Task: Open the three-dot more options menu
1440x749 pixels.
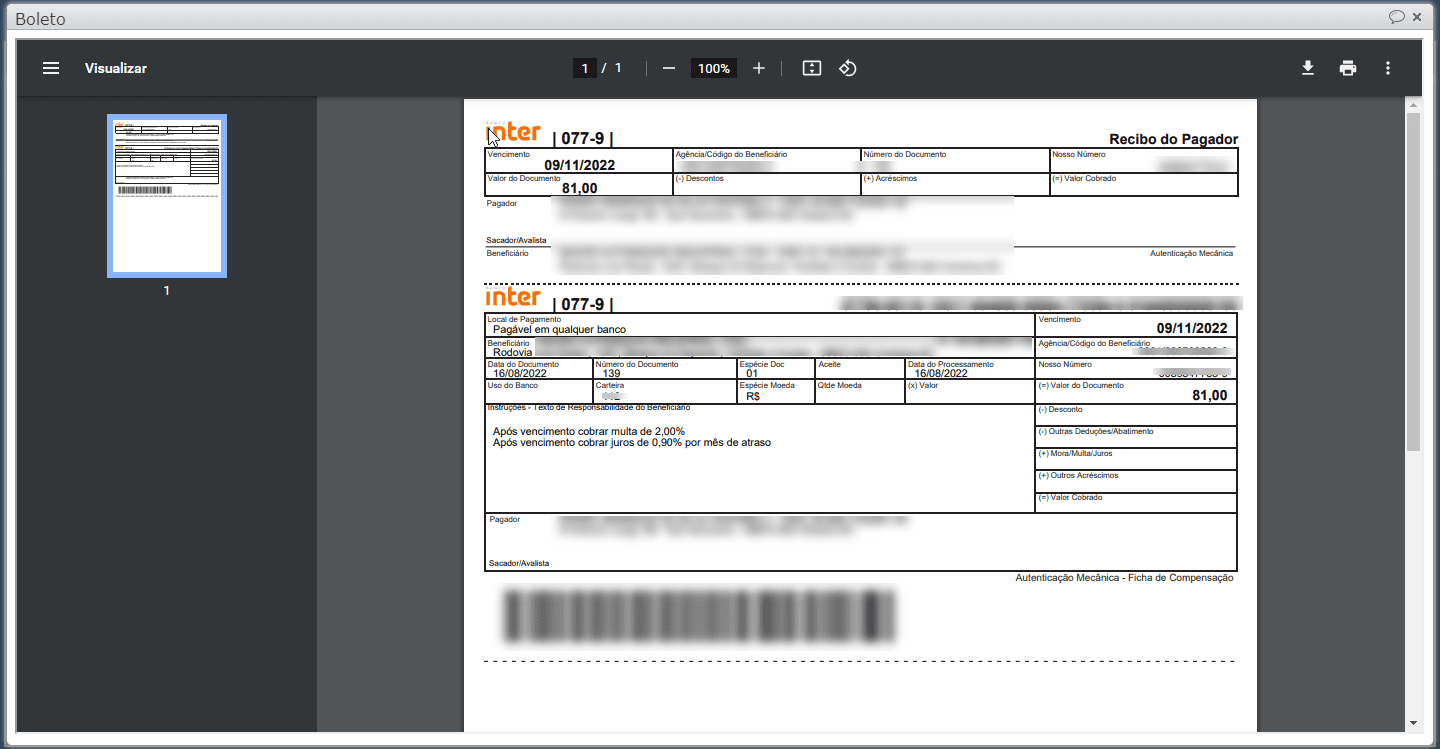Action: (x=1388, y=68)
